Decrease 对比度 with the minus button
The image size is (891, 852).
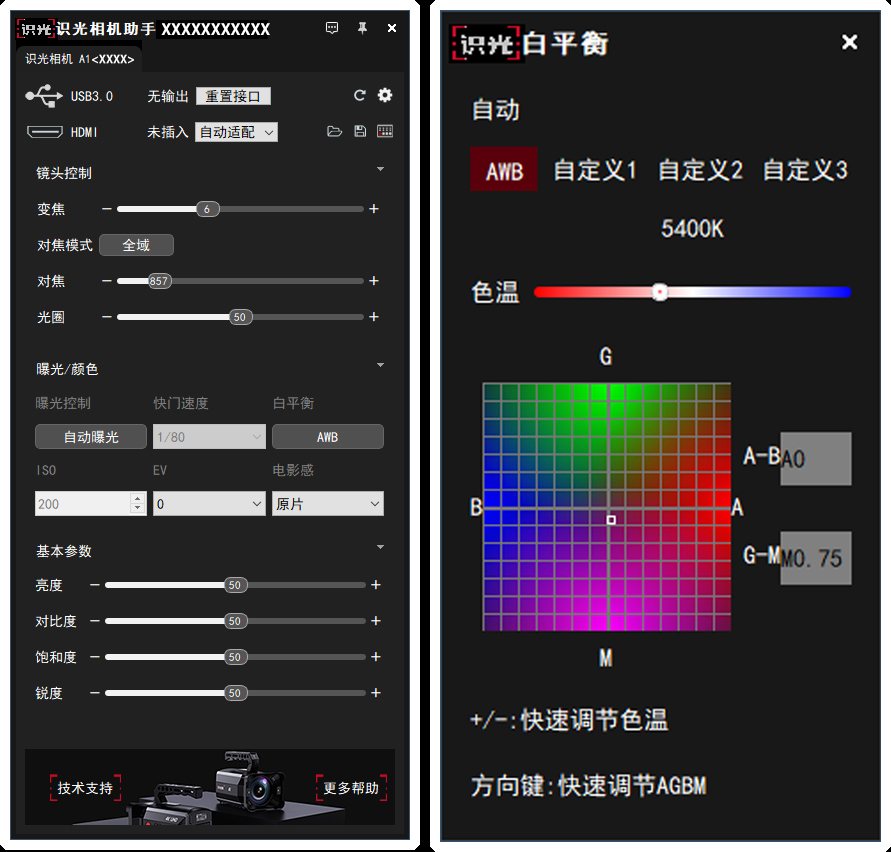click(x=94, y=621)
